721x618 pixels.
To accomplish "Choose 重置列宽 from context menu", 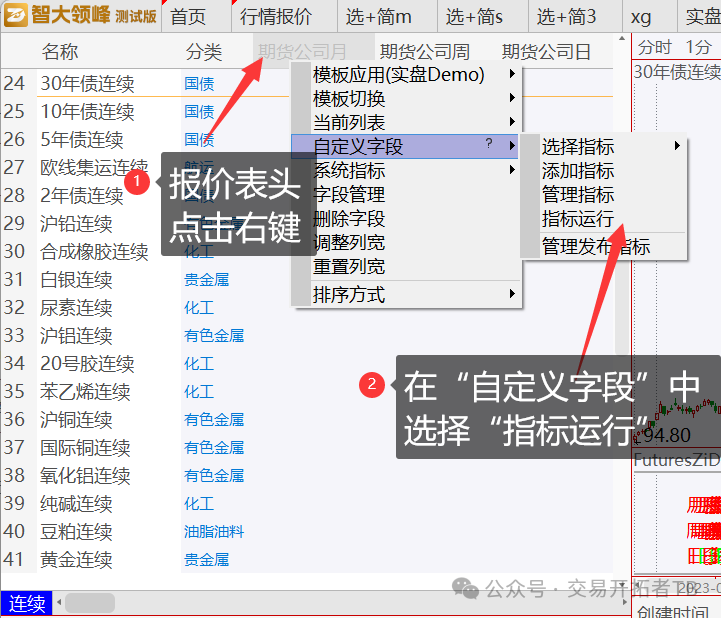I will pyautogui.click(x=406, y=266).
